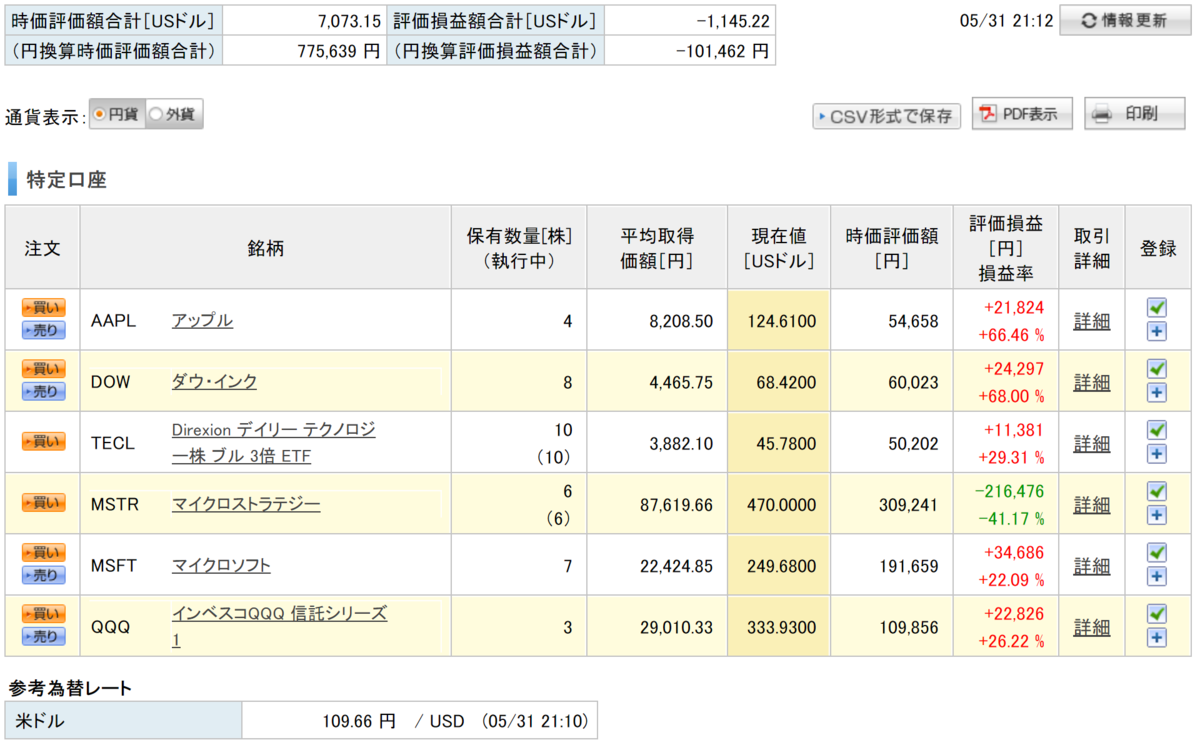Open 詳細 details for QQQ row
Screen dimensions: 1200x740
click(x=1091, y=627)
